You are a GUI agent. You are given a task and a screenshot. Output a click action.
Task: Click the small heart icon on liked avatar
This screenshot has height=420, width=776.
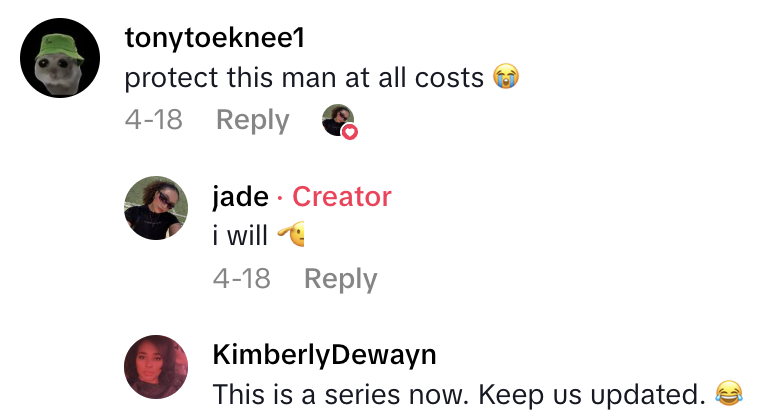[x=350, y=133]
